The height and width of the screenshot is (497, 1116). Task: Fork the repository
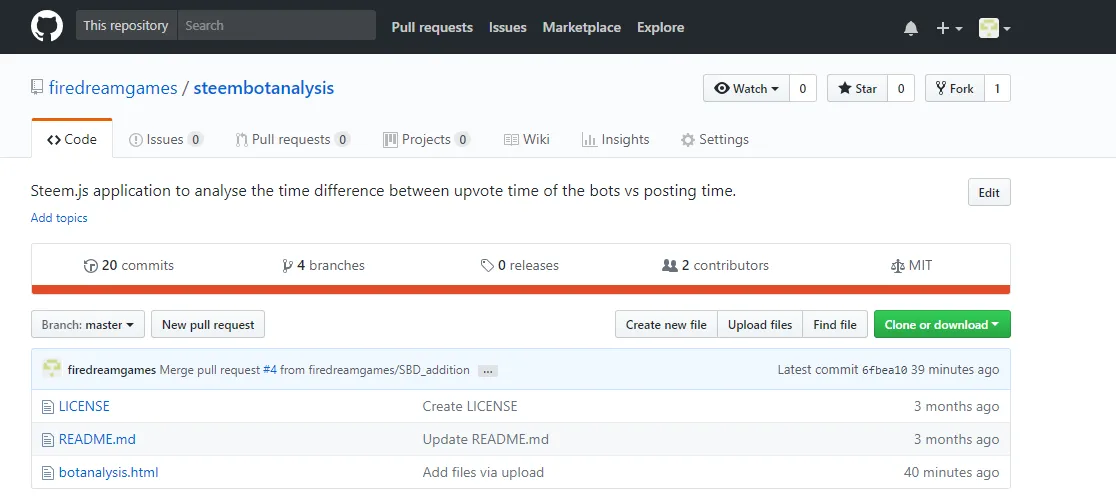tap(954, 88)
